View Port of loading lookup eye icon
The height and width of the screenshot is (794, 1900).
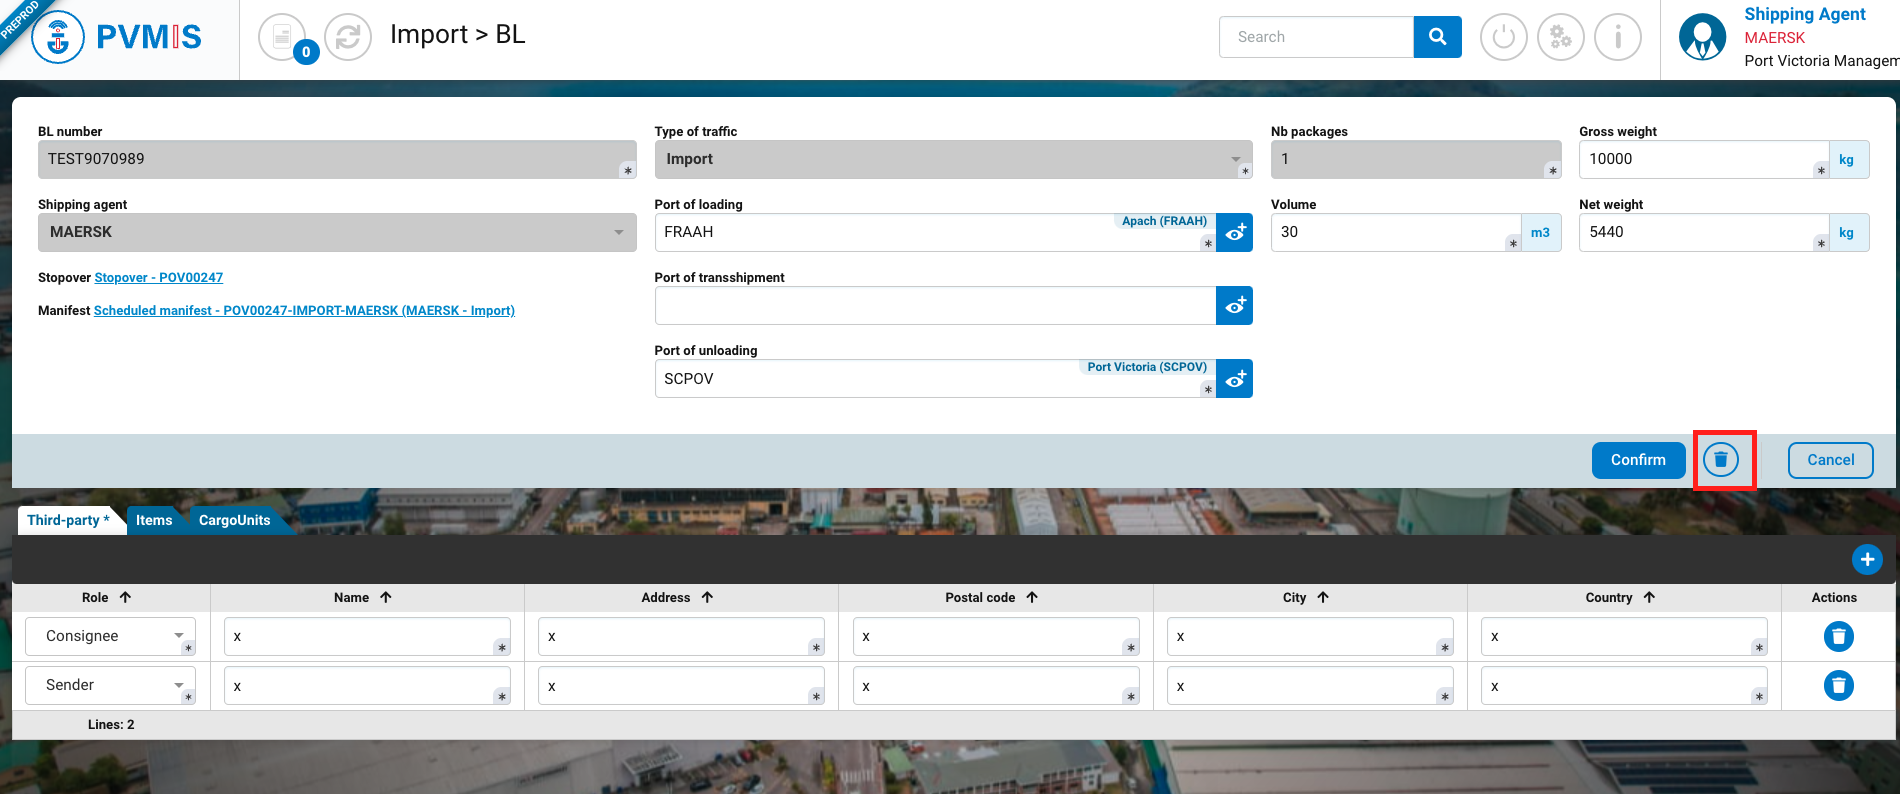(x=1234, y=233)
